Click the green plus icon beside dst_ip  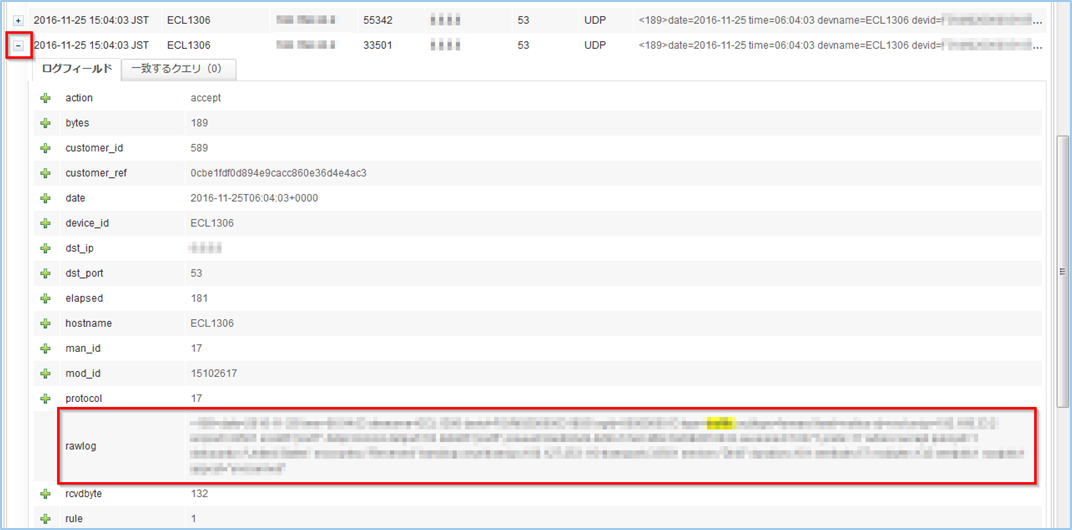[46, 248]
